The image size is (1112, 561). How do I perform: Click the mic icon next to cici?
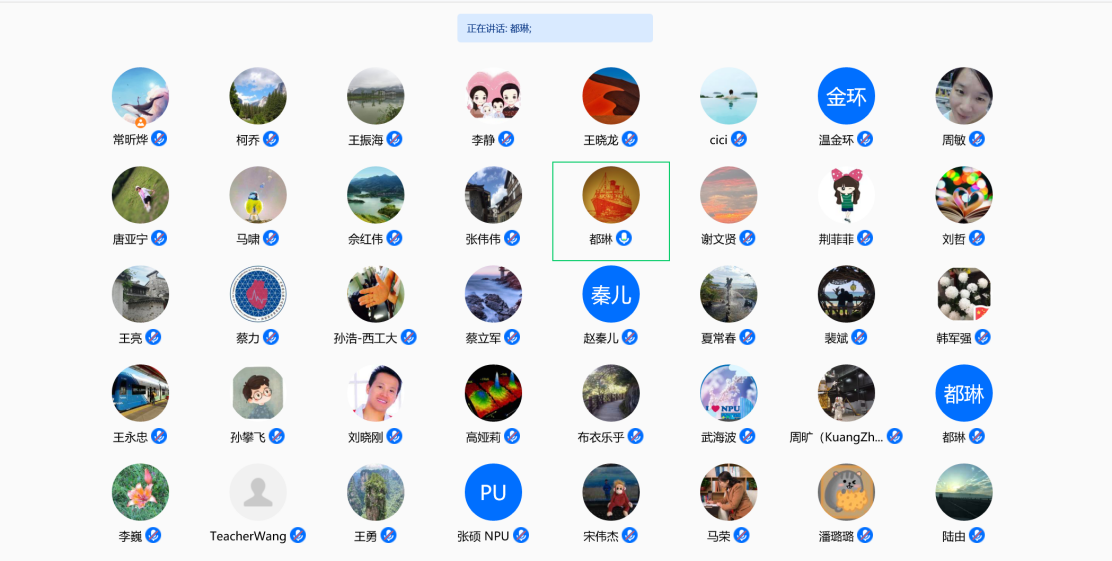coord(739,139)
